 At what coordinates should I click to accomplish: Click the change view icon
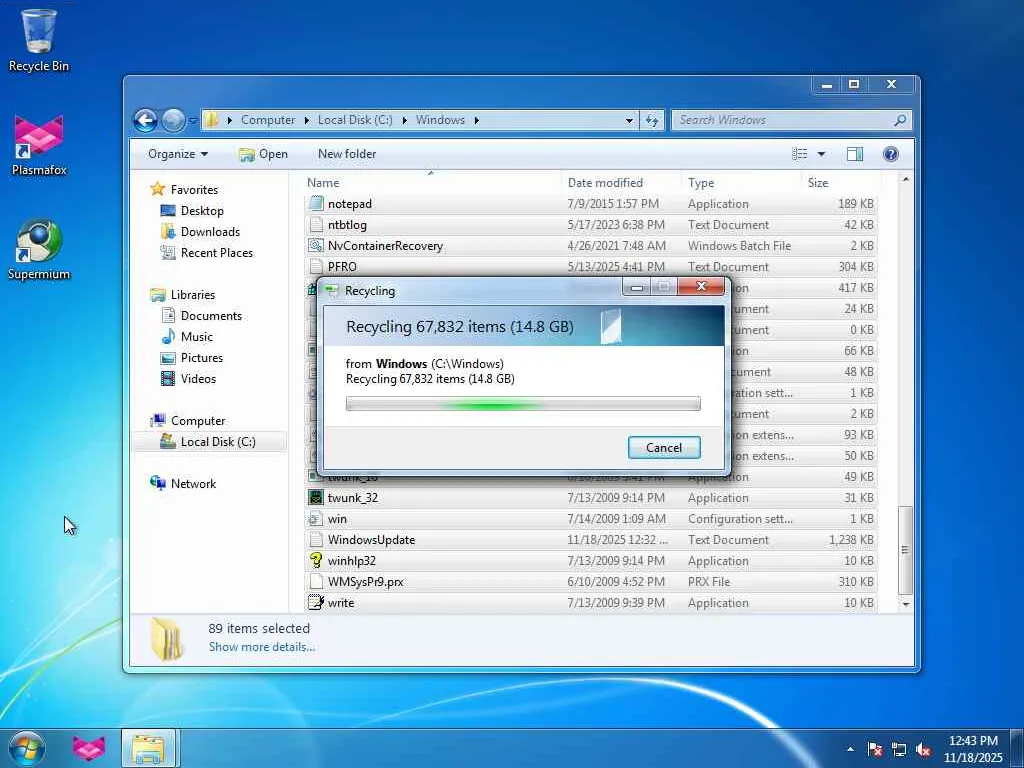coord(799,154)
